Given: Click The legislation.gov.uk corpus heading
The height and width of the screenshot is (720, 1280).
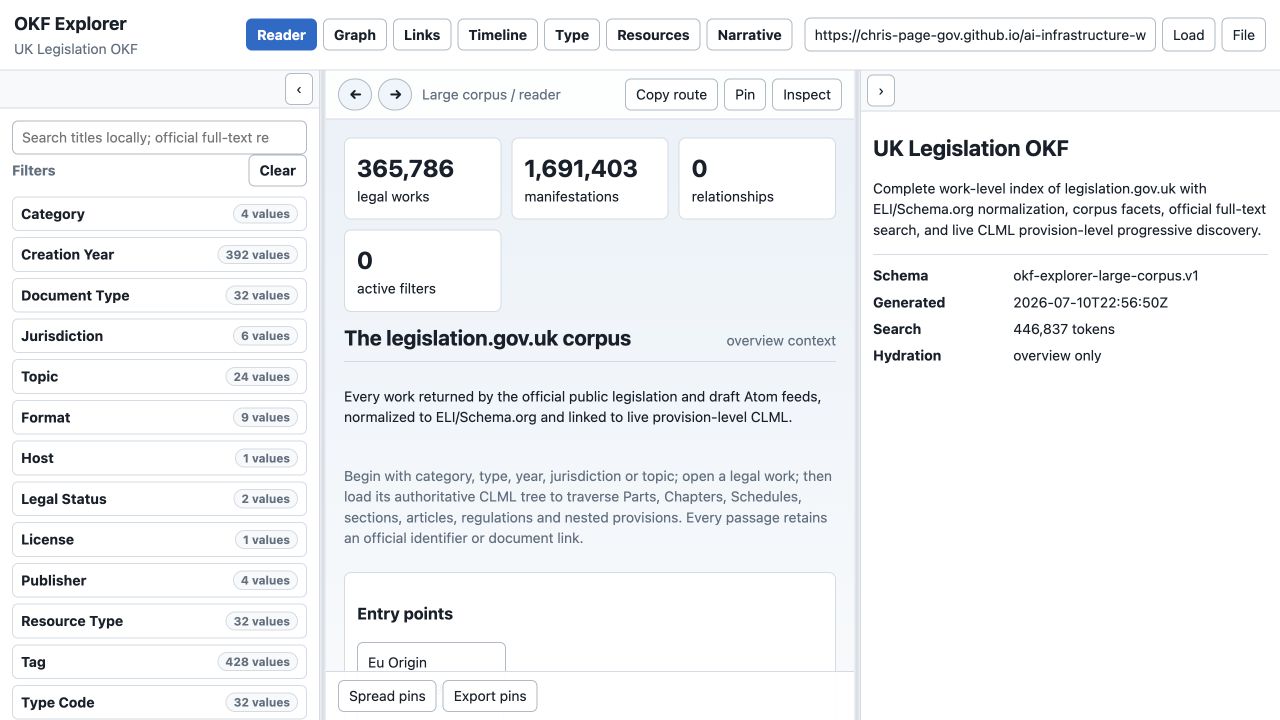Looking at the screenshot, I should pyautogui.click(x=487, y=338).
